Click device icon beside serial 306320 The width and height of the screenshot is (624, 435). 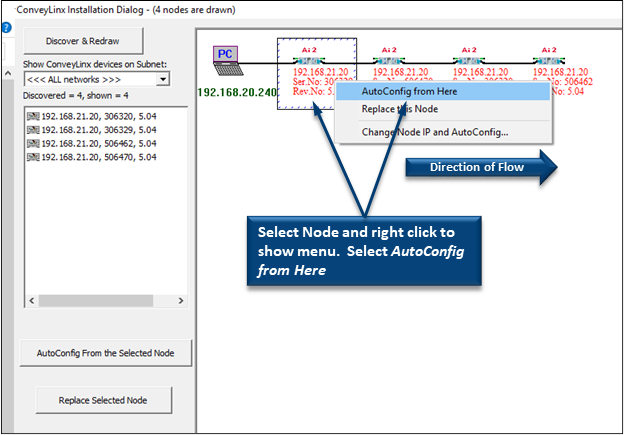pyautogui.click(x=33, y=116)
